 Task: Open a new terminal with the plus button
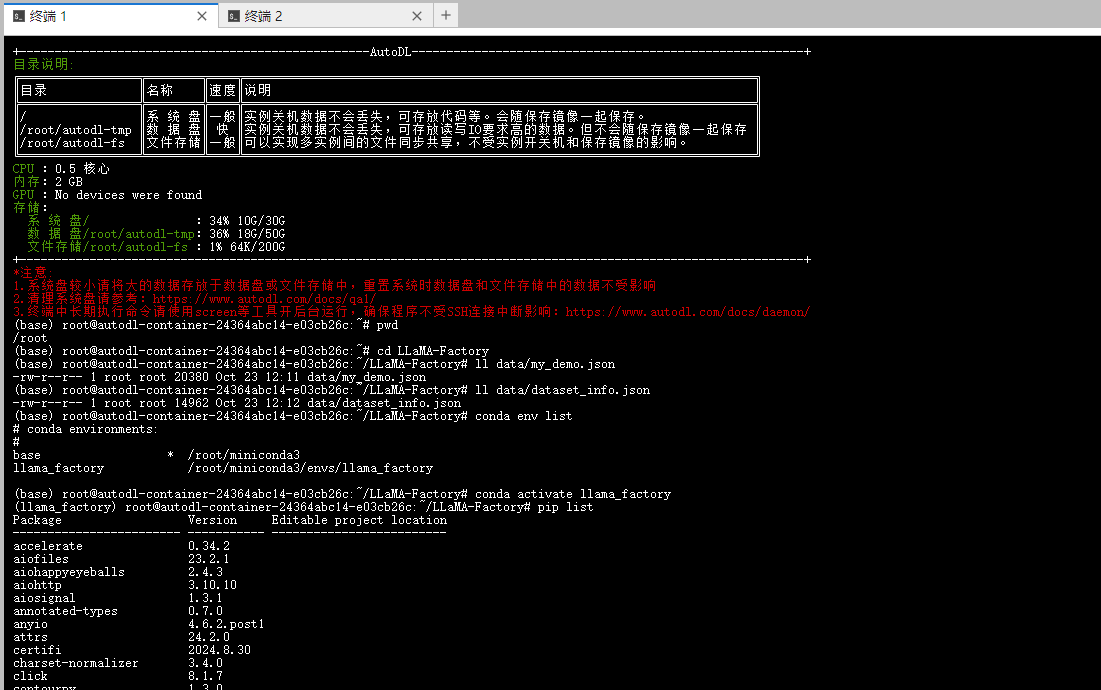pyautogui.click(x=446, y=15)
